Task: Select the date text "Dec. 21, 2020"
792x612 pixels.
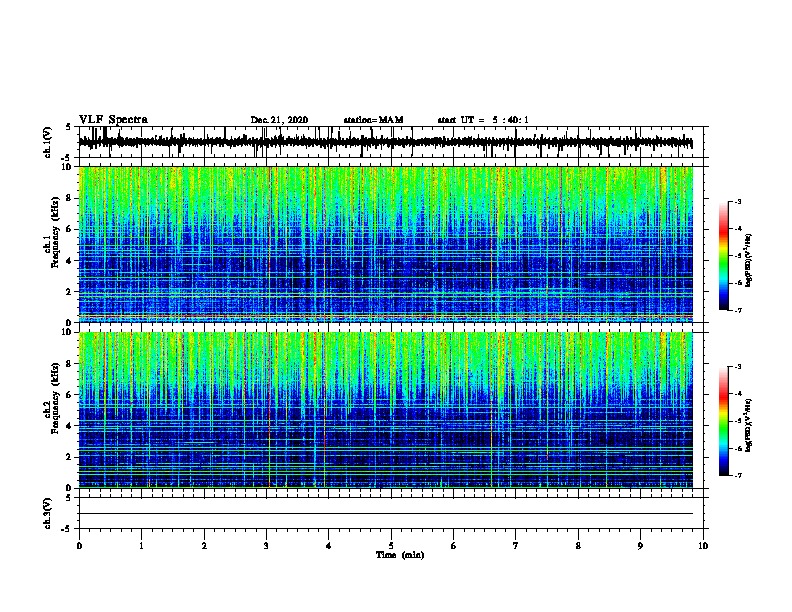Action: pyautogui.click(x=279, y=120)
